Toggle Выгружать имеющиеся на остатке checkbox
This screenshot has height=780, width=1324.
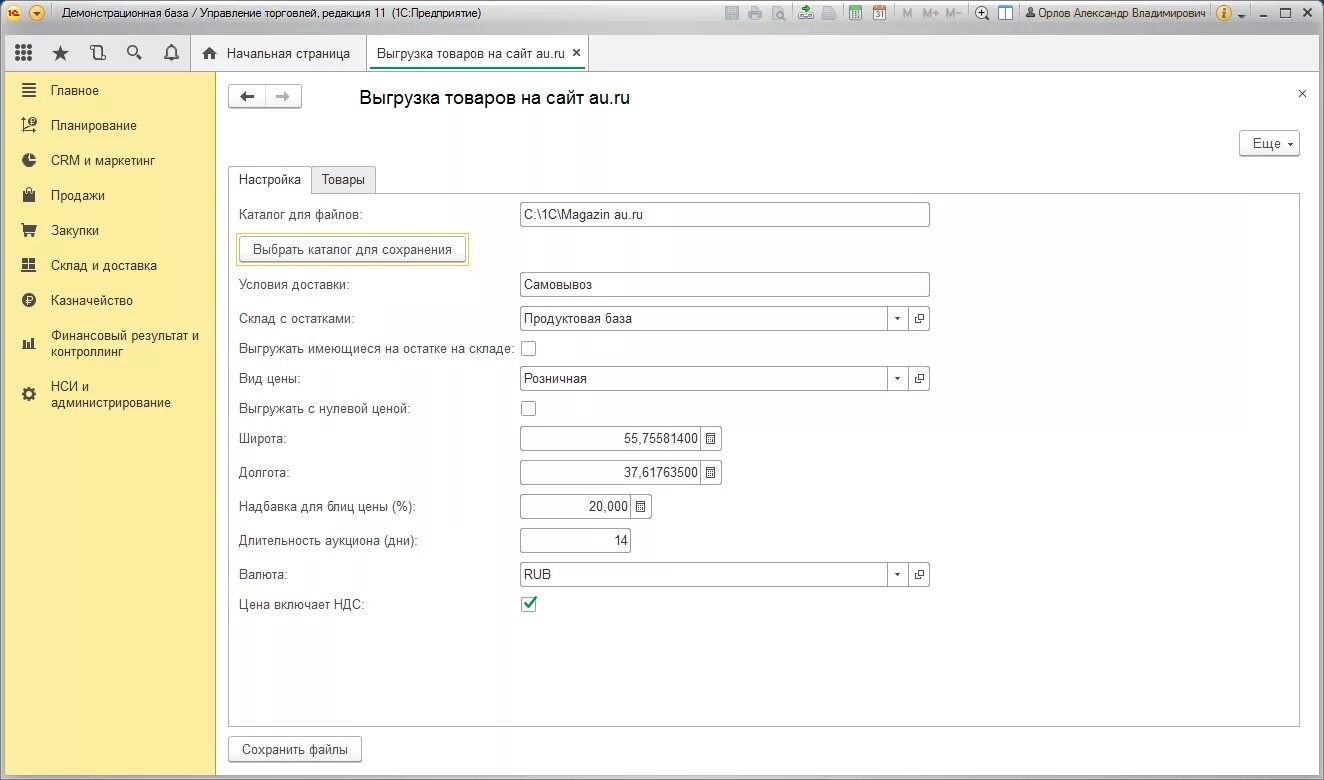[529, 349]
